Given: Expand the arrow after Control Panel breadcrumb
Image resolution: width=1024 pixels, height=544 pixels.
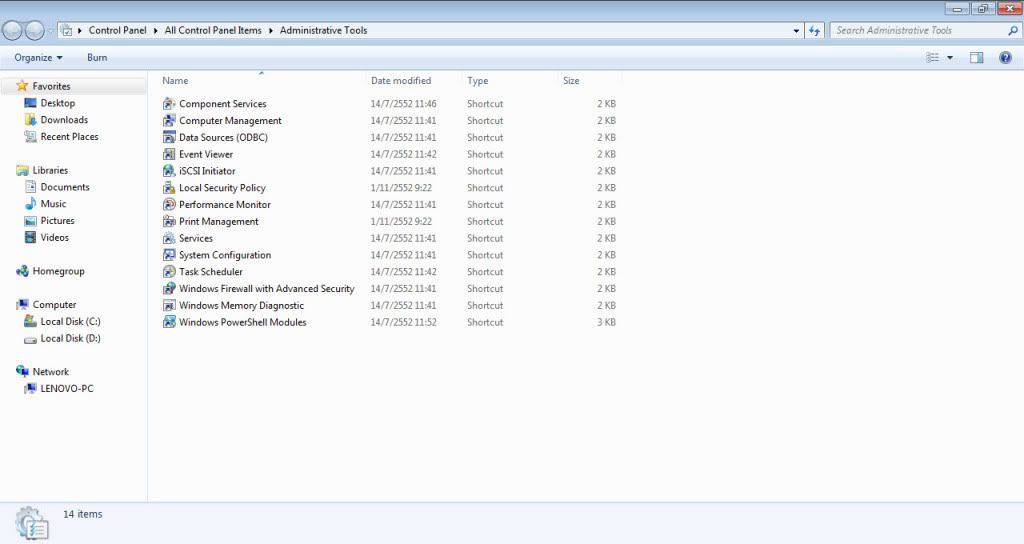Looking at the screenshot, I should pos(156,30).
